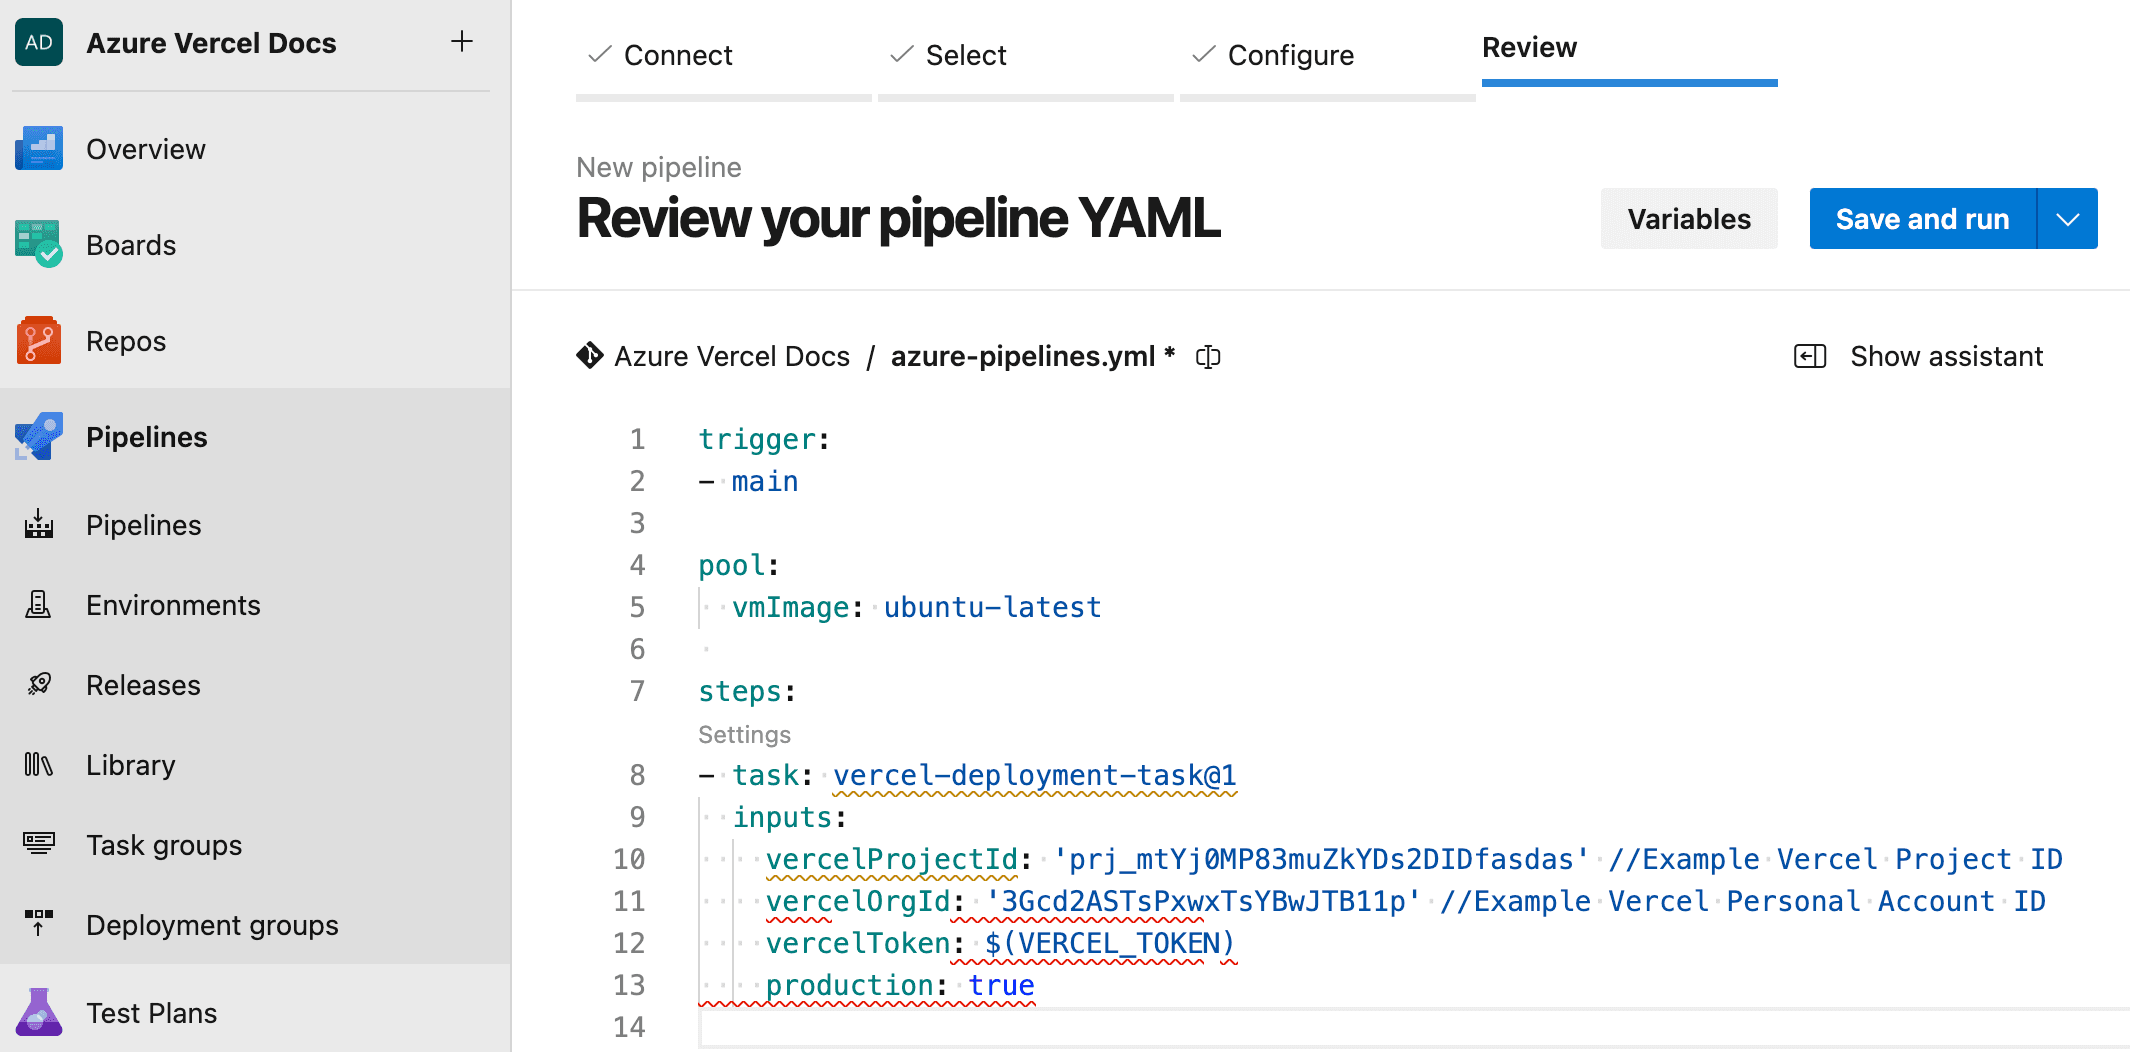Open the Repos section
The width and height of the screenshot is (2130, 1052).
pos(125,340)
